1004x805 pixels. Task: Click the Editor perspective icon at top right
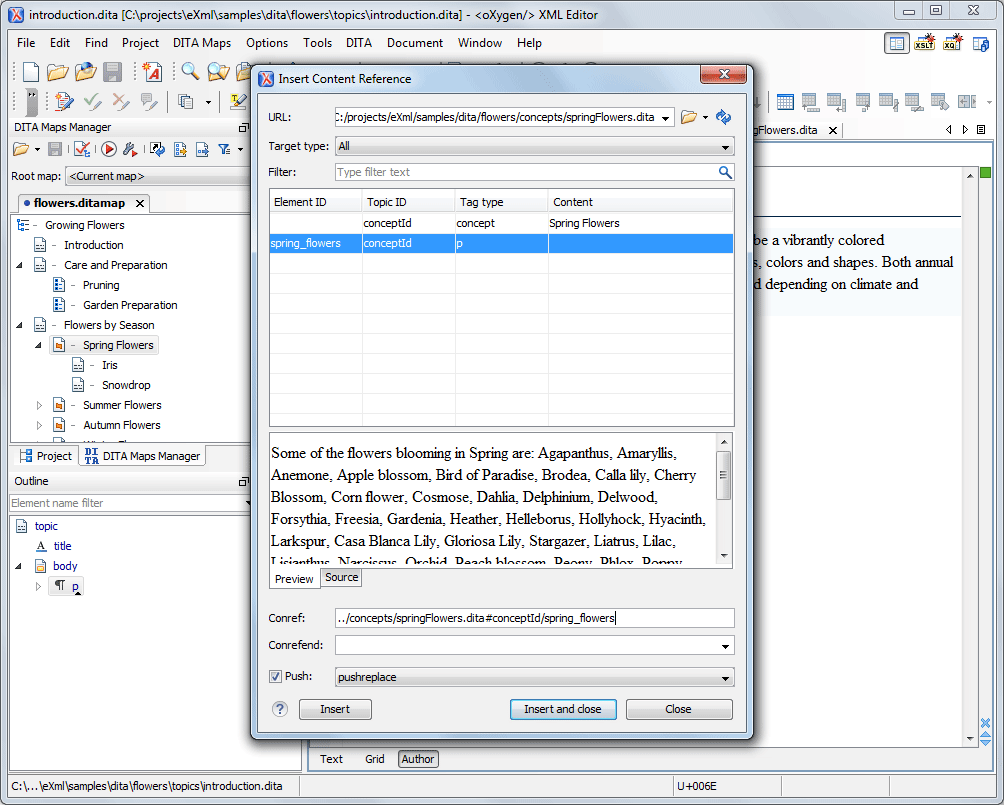click(x=896, y=44)
